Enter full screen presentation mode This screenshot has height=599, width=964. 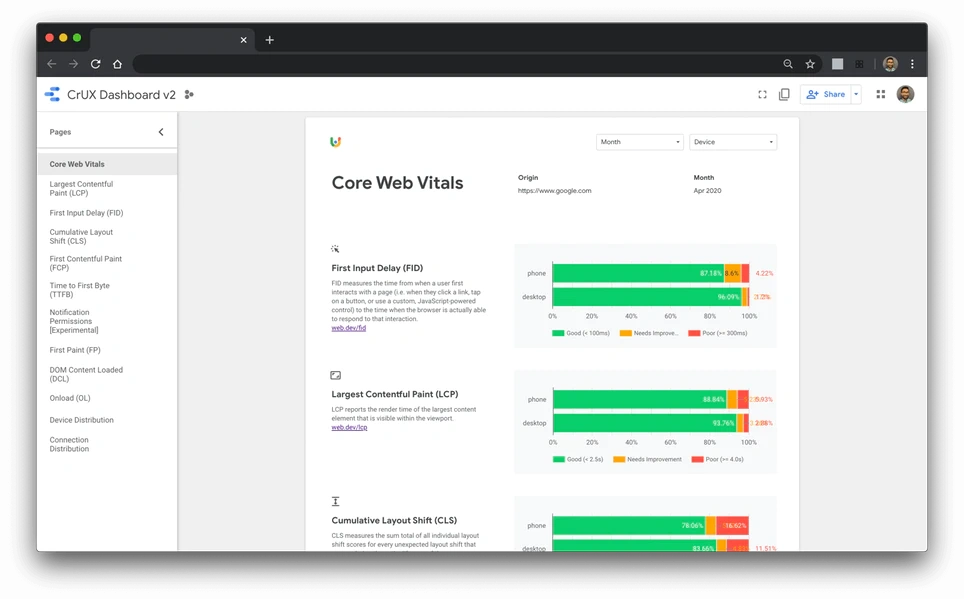(762, 94)
